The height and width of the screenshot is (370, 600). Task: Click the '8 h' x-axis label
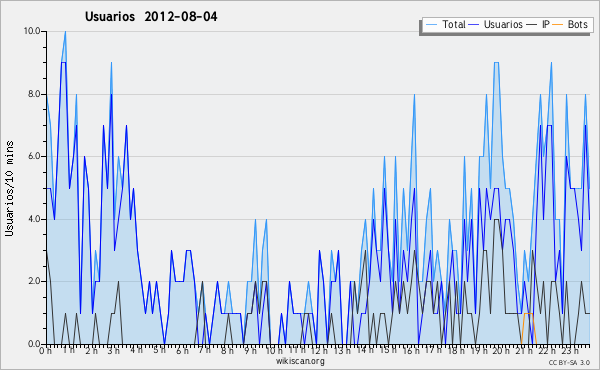click(227, 351)
